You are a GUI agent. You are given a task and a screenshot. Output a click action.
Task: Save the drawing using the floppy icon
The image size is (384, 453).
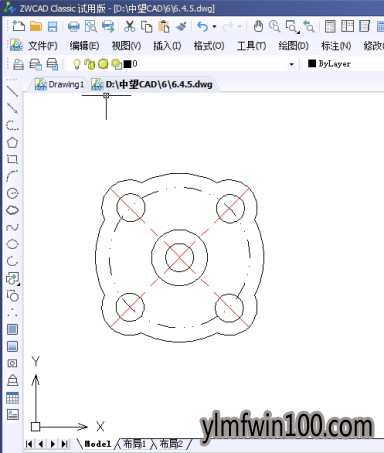click(53, 27)
